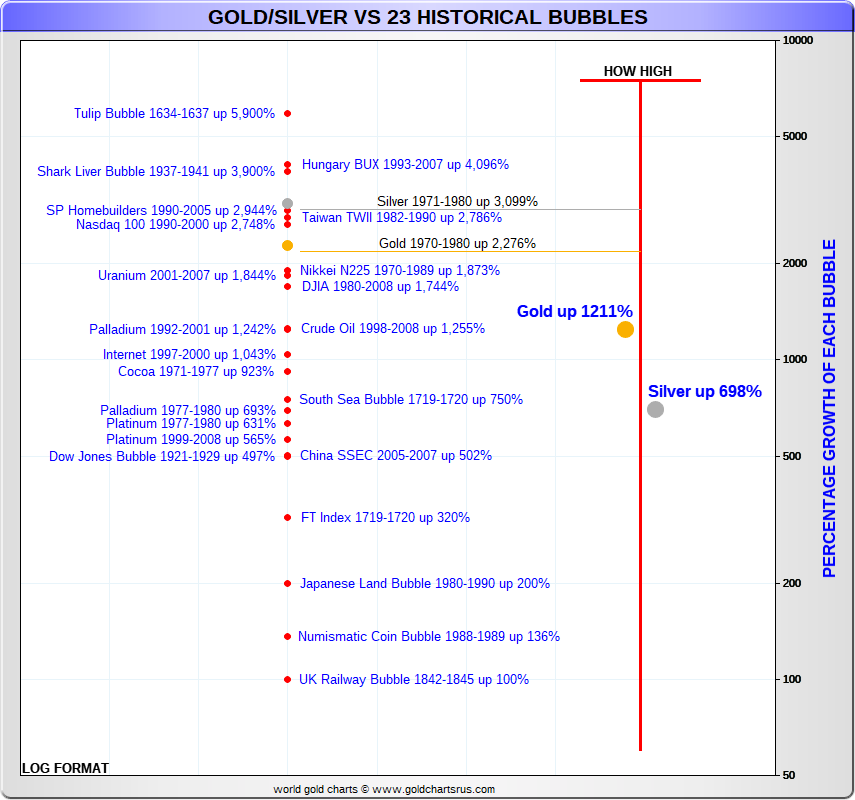Screen dimensions: 855x800
Task: Select 'Dow Jones Bubble 1921-1929 up 497%' label
Action: coord(162,456)
